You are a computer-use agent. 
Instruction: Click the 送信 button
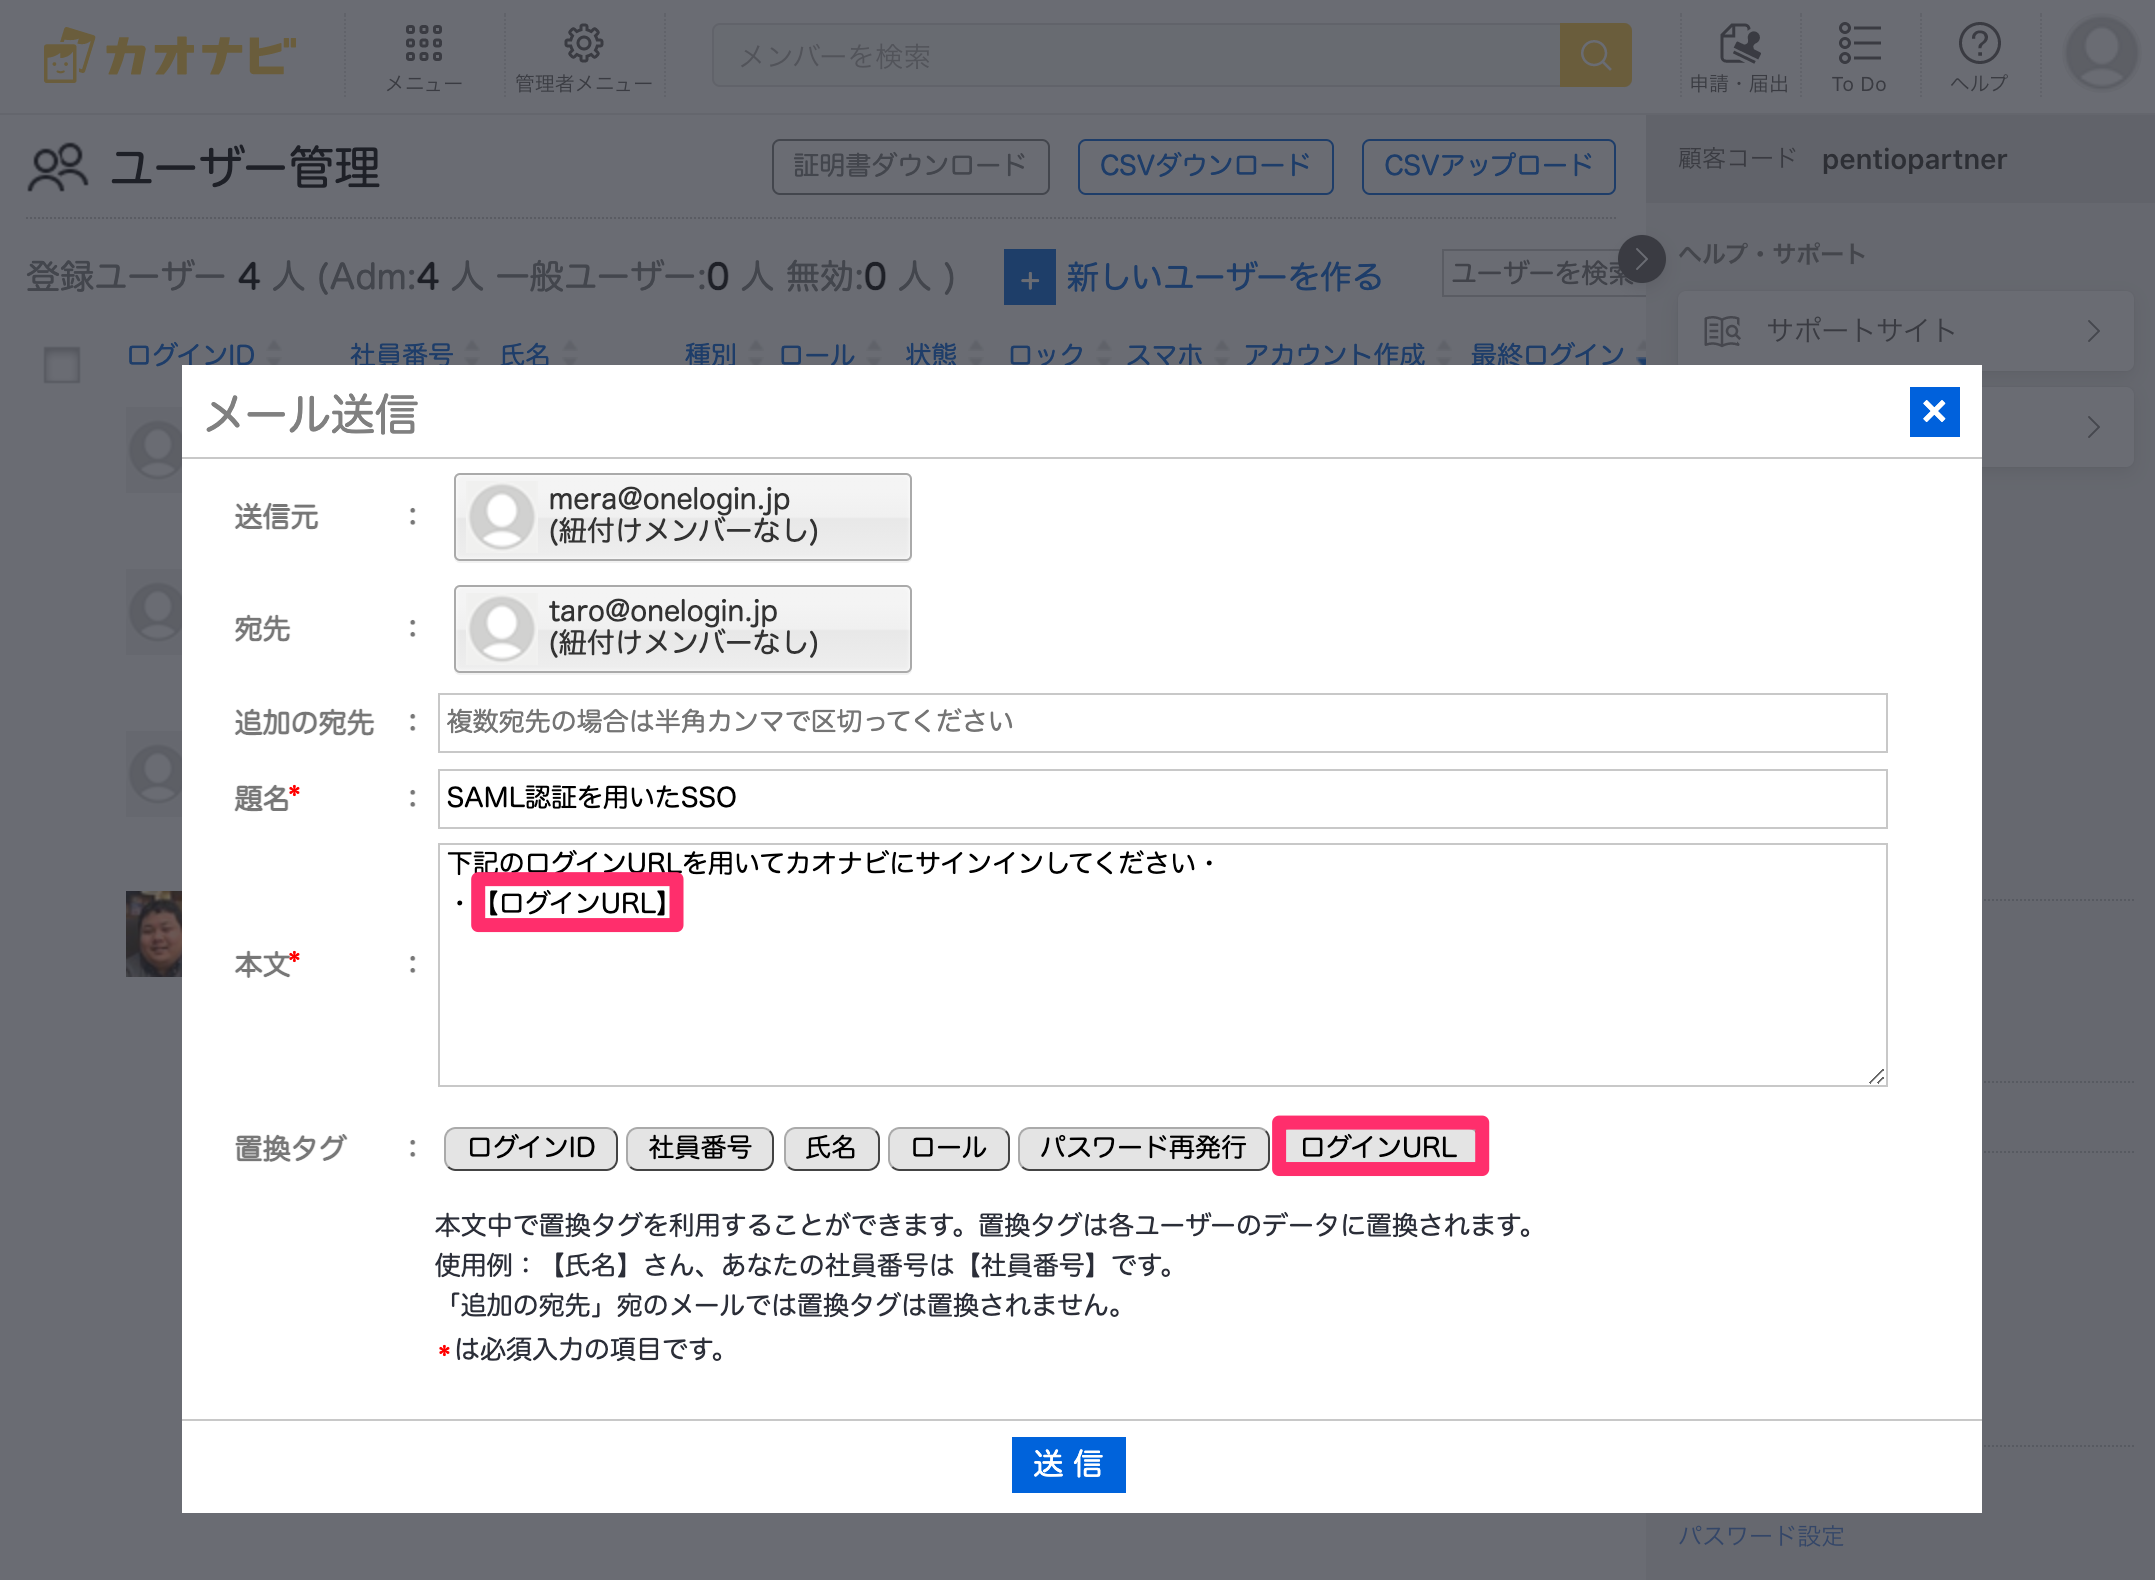click(1068, 1464)
